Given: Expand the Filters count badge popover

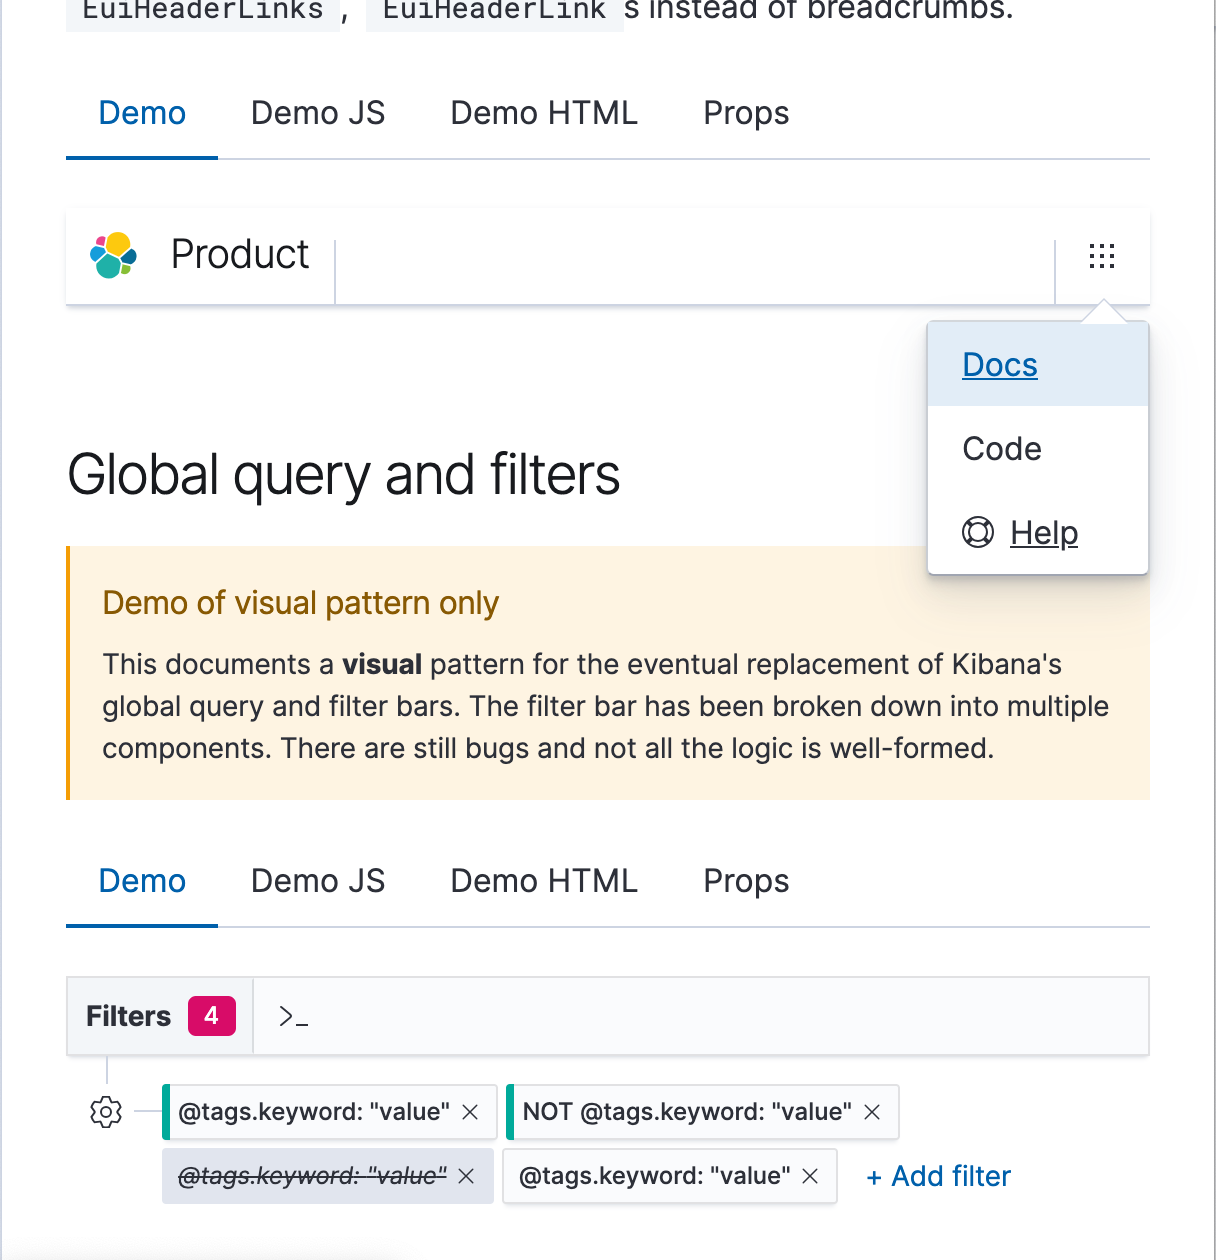Looking at the screenshot, I should [211, 1016].
